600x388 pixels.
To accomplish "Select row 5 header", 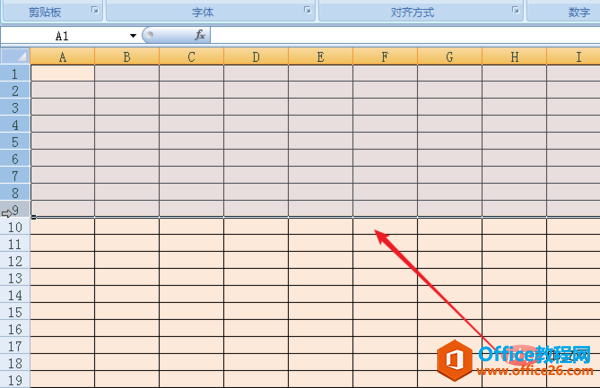I will coord(15,141).
